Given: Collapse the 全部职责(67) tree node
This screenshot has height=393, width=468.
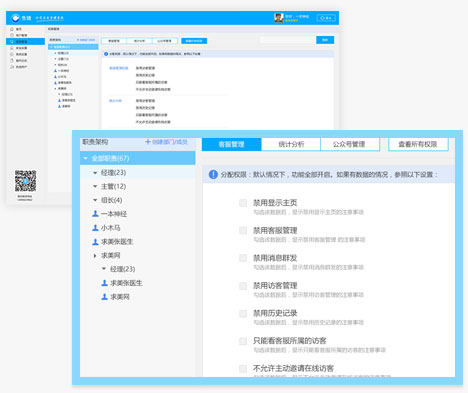Looking at the screenshot, I should coord(86,158).
